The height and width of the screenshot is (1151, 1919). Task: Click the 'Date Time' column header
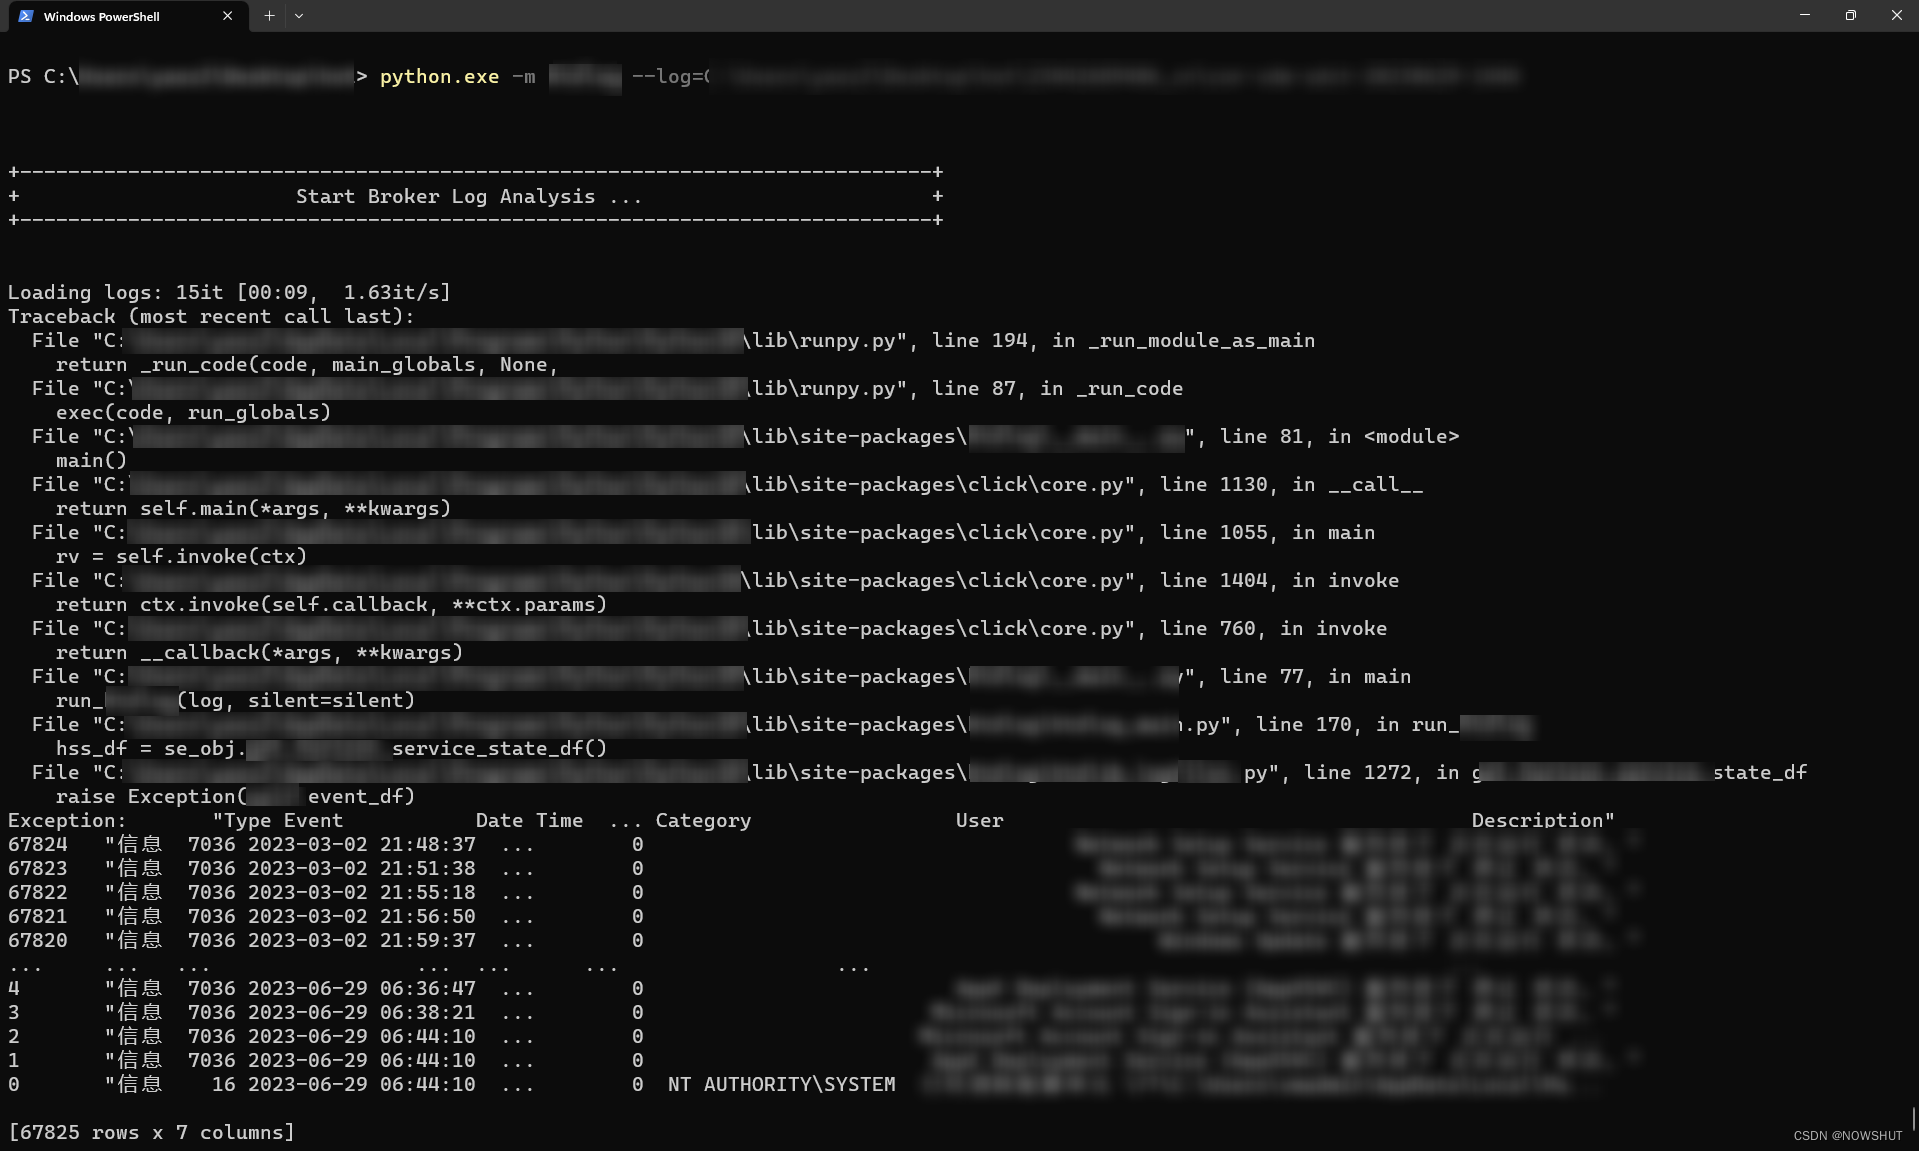pyautogui.click(x=529, y=821)
